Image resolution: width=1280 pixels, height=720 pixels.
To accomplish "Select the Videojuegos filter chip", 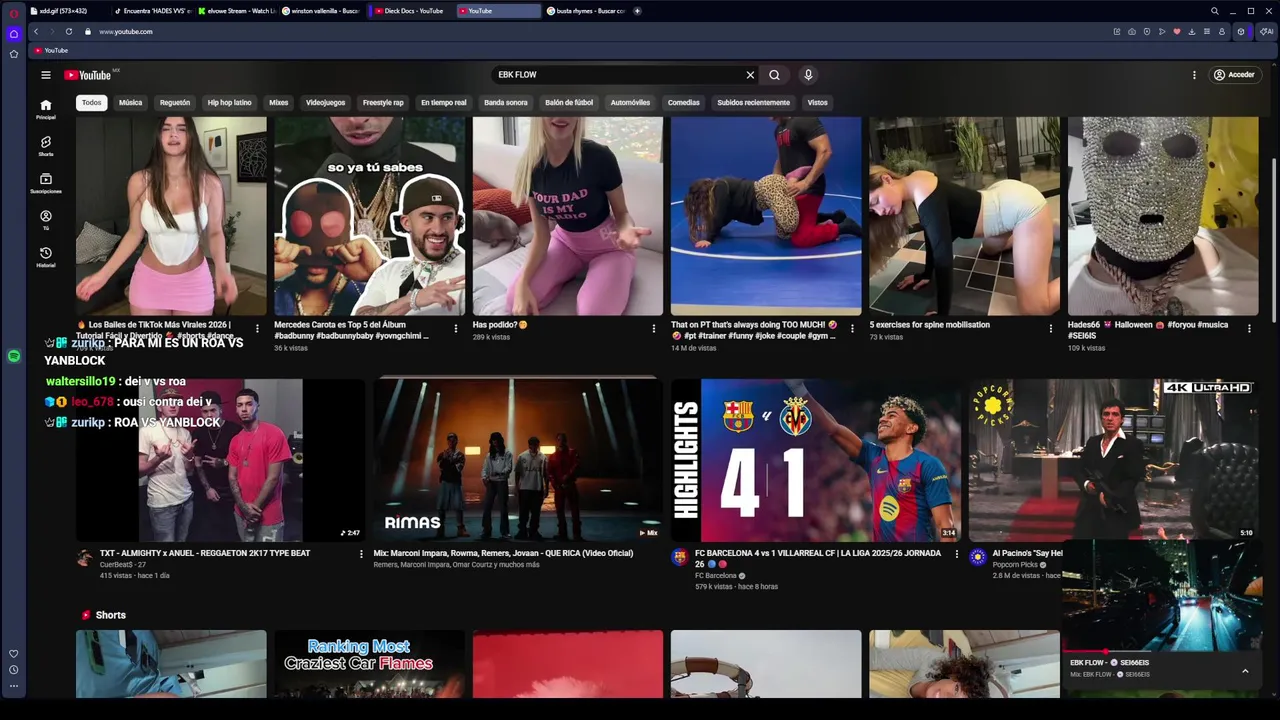I will [325, 102].
